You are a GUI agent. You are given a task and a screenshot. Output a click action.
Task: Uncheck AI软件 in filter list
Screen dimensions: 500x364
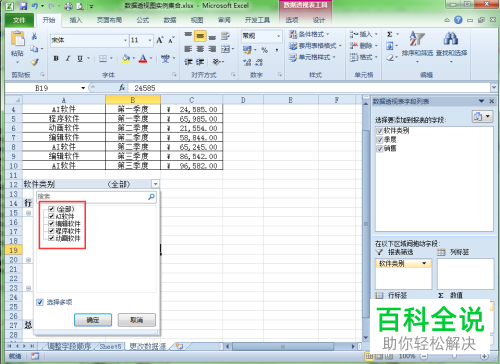[51, 216]
